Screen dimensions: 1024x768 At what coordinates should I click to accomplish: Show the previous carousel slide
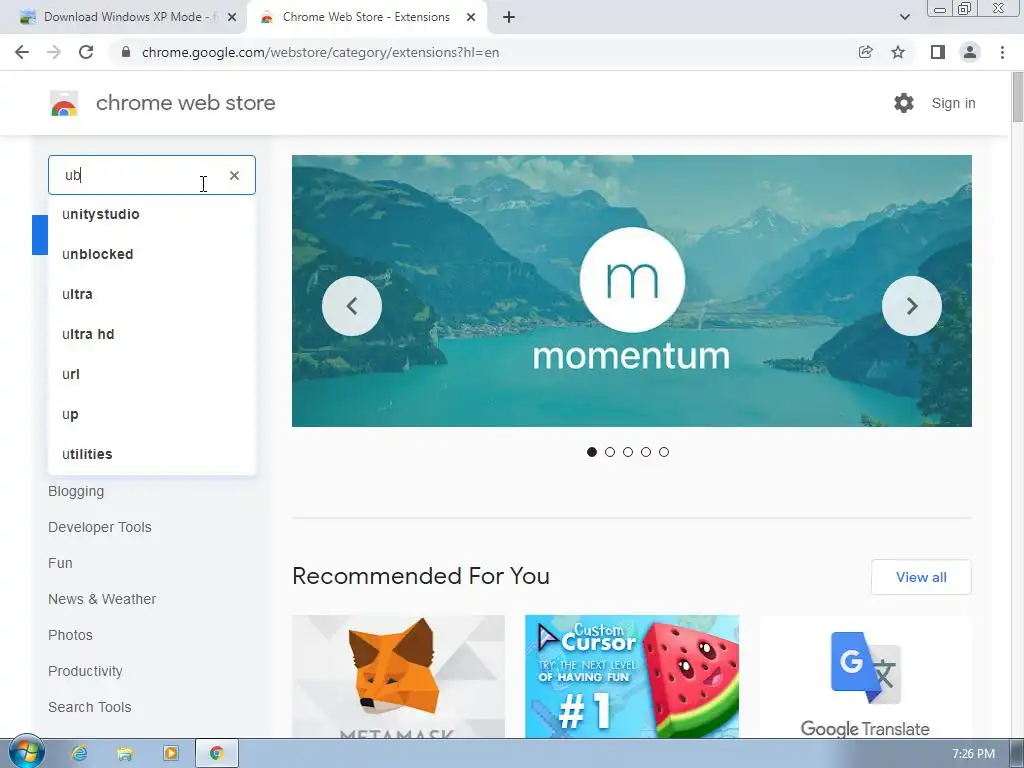pos(352,306)
